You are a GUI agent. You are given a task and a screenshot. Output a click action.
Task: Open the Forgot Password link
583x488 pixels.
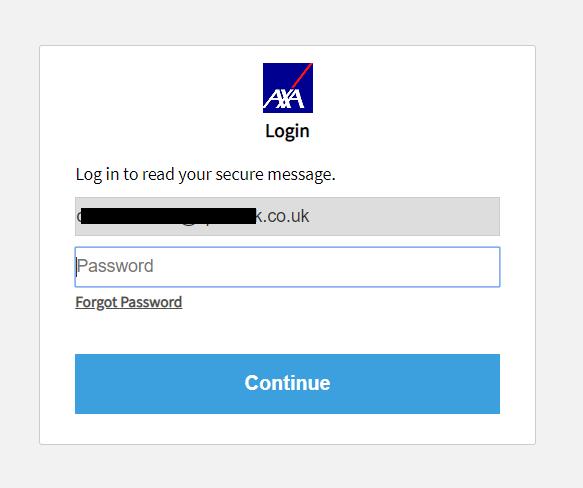(129, 302)
